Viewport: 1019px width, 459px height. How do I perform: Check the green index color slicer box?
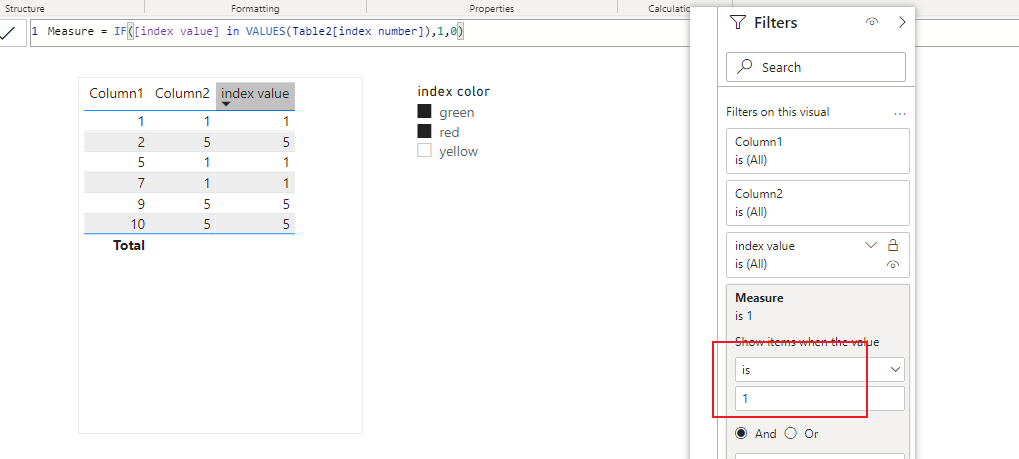[x=424, y=112]
